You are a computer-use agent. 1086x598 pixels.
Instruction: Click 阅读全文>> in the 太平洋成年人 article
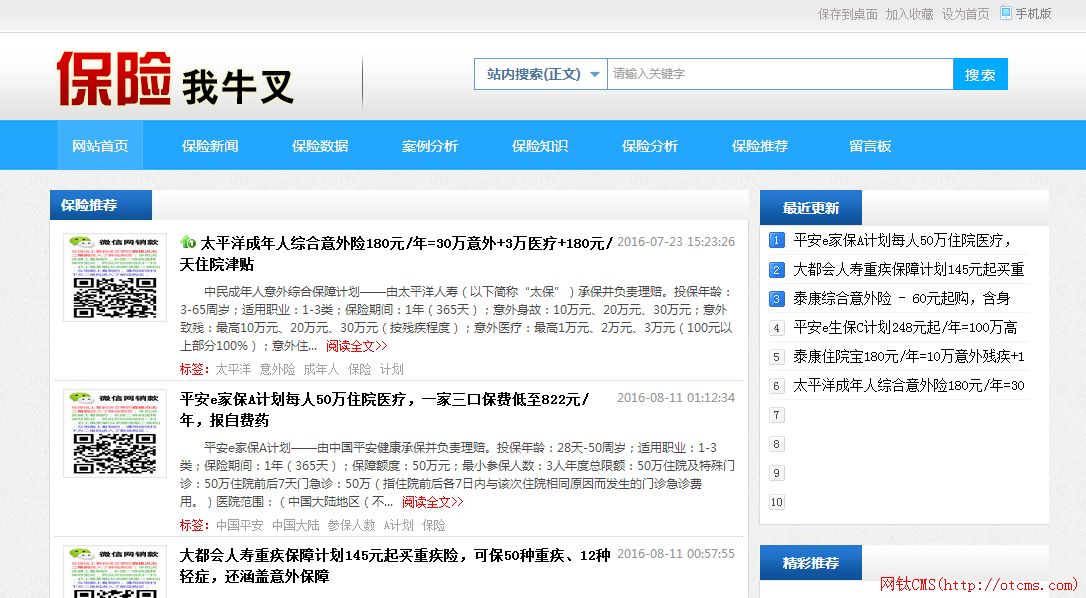coord(357,346)
